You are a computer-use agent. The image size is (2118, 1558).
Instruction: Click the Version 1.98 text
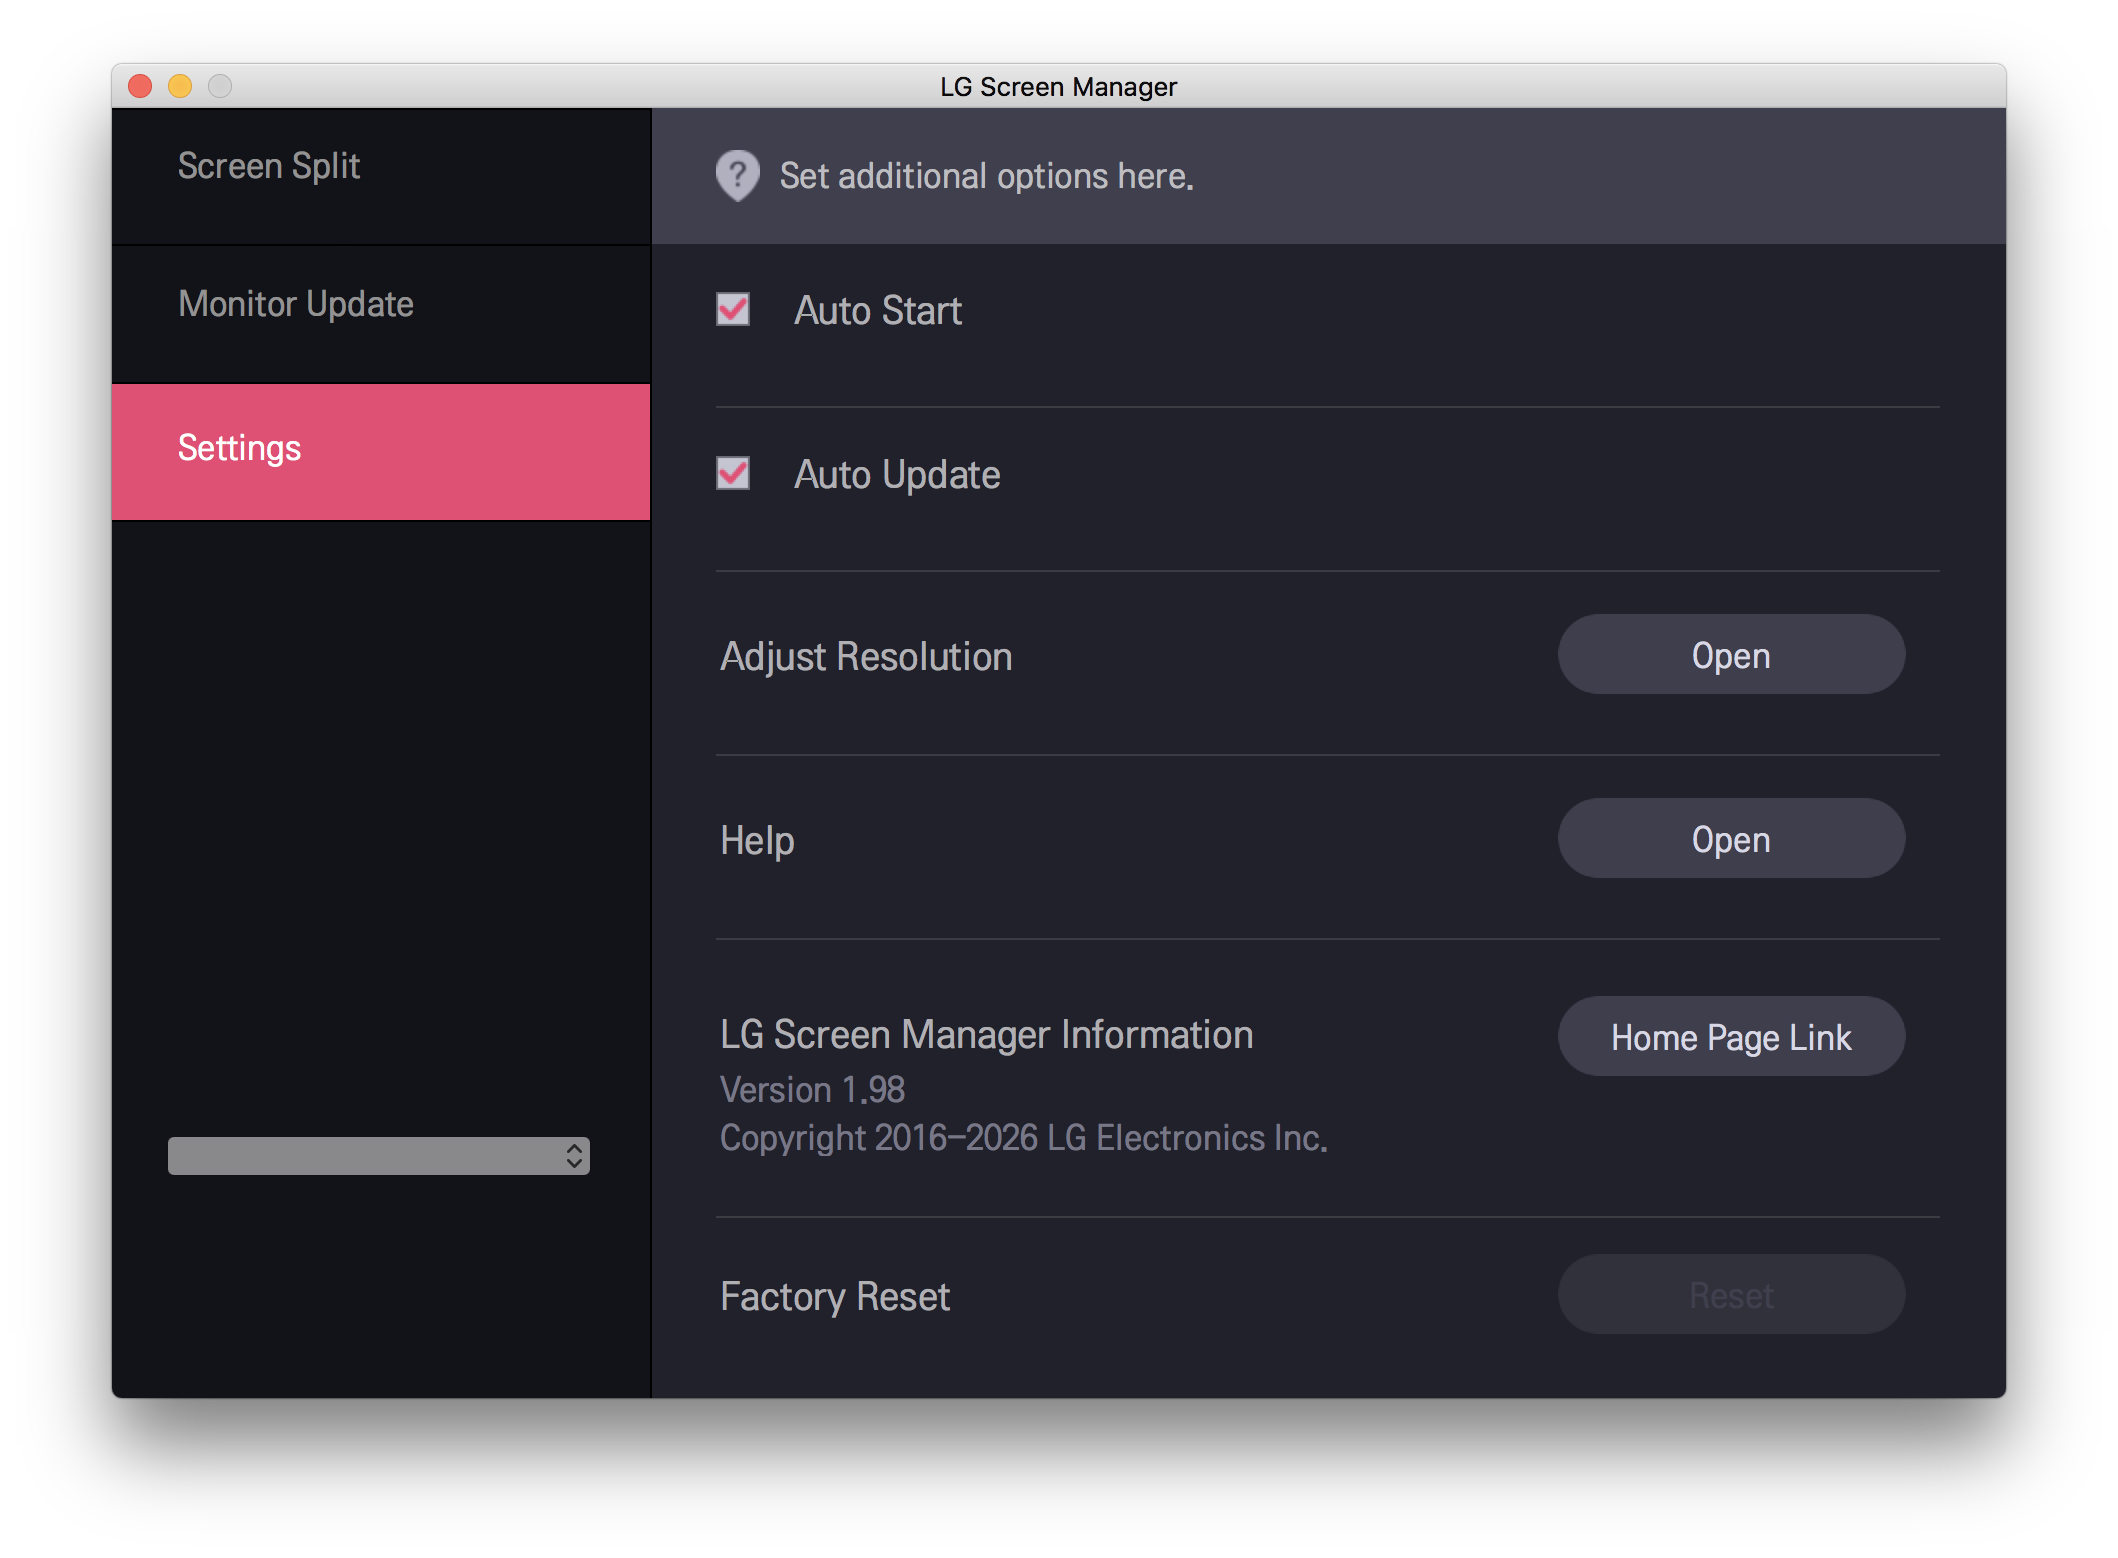click(812, 1090)
